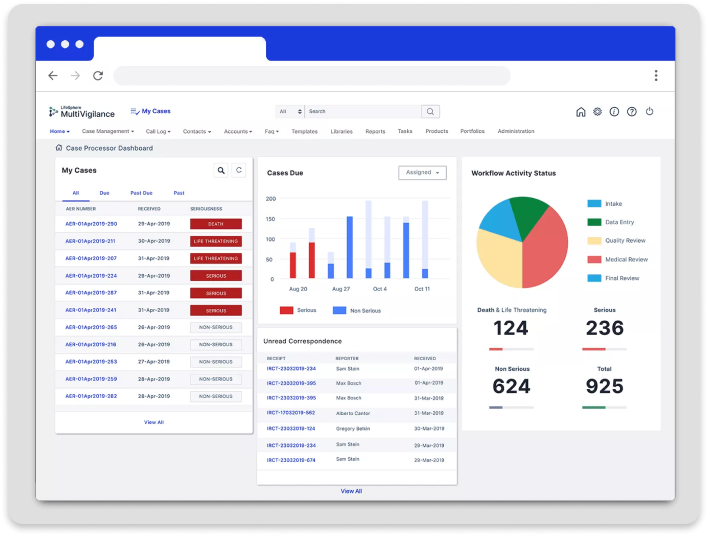Open the Assigned dropdown in Cases Due
The height and width of the screenshot is (536, 708).
pos(422,172)
